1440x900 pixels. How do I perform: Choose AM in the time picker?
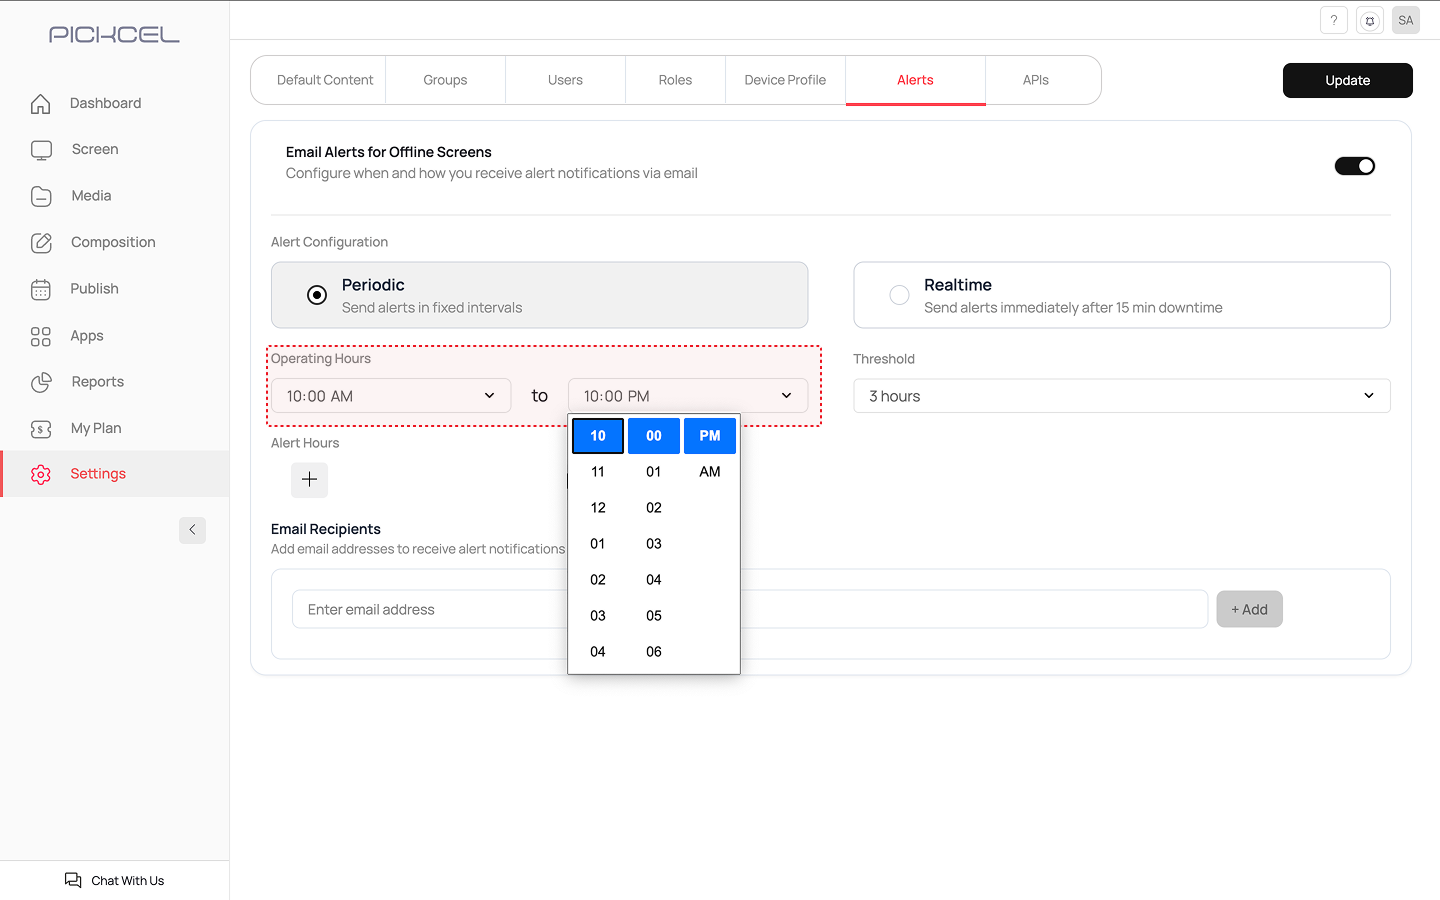(709, 472)
